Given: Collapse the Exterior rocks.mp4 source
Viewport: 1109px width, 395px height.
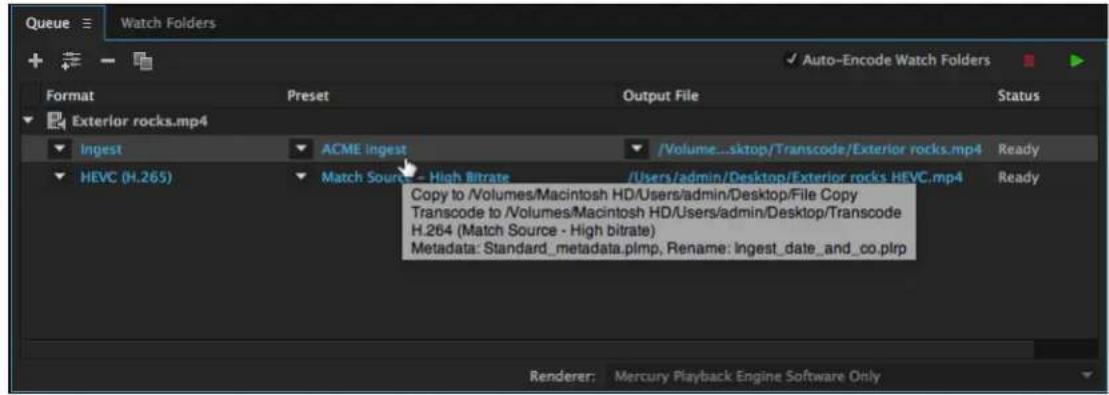Looking at the screenshot, I should (28, 122).
